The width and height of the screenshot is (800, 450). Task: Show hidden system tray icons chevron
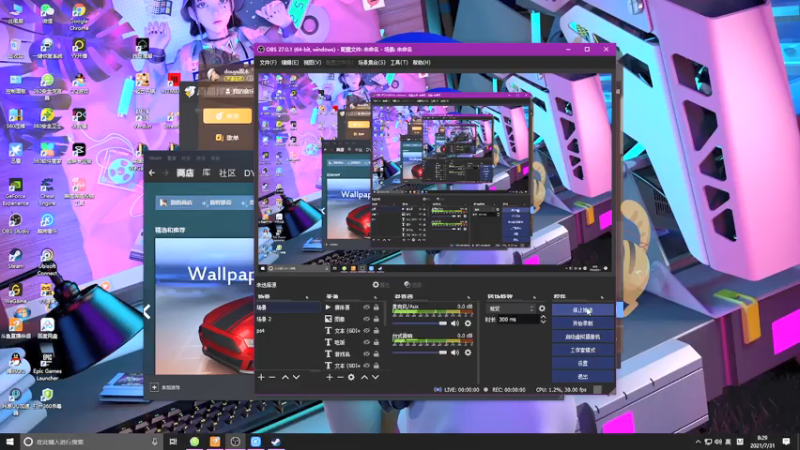[698, 441]
